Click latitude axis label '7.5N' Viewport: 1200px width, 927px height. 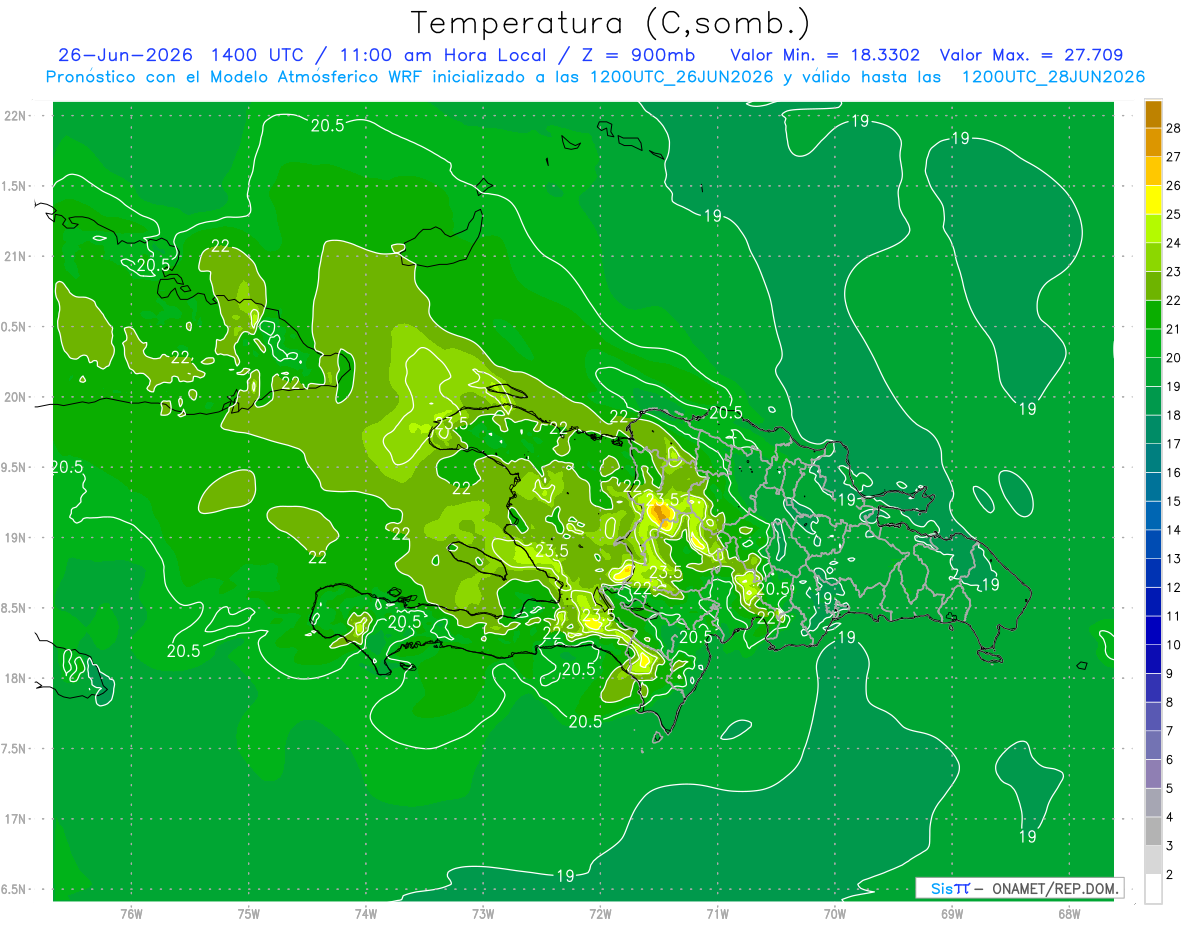point(15,748)
